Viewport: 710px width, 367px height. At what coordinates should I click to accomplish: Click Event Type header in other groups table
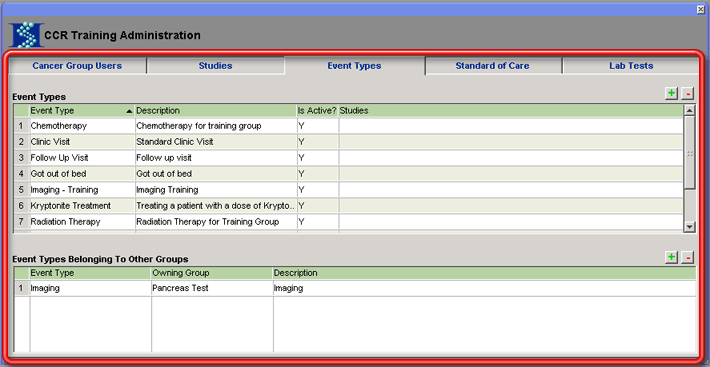pyautogui.click(x=90, y=273)
